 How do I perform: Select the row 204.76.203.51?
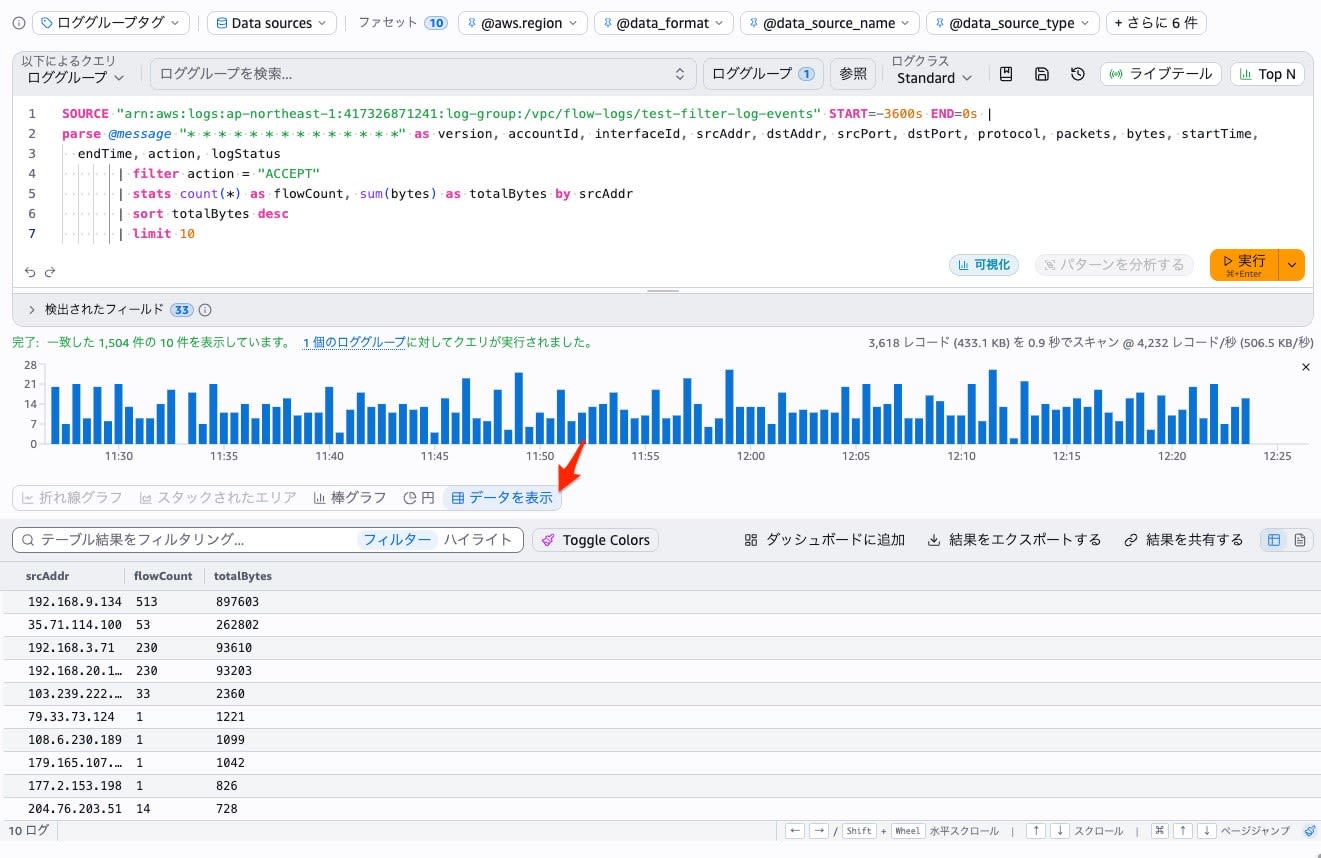(660, 809)
